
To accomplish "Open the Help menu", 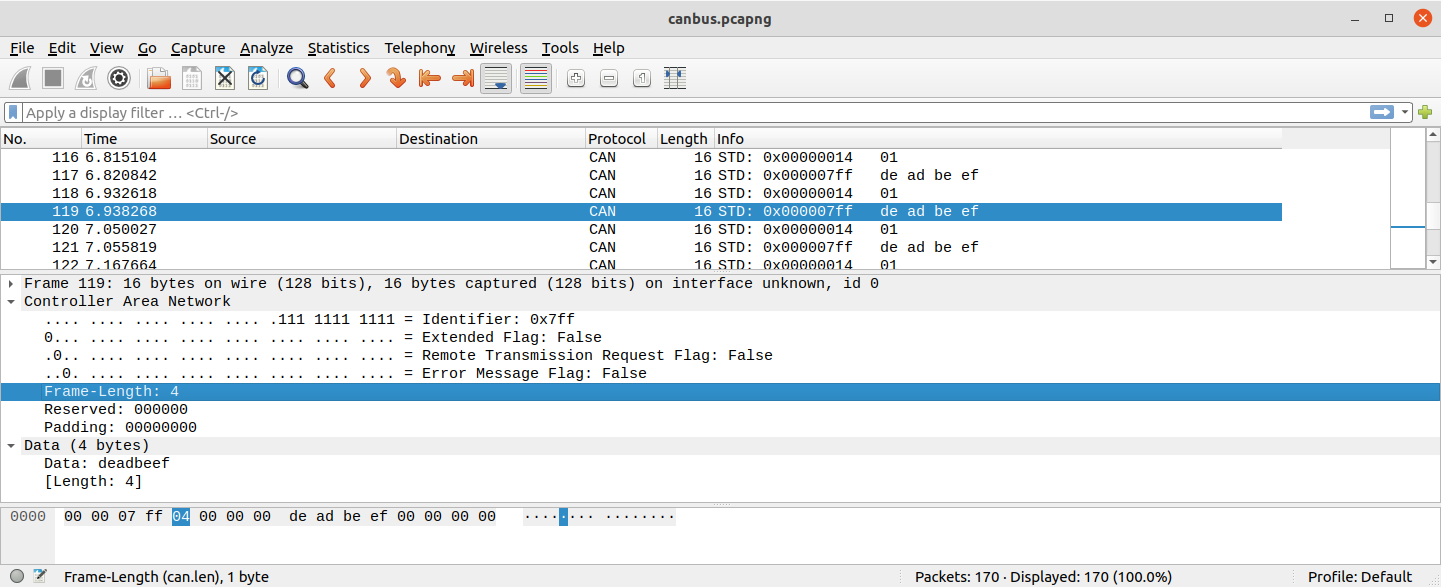I will (x=608, y=48).
